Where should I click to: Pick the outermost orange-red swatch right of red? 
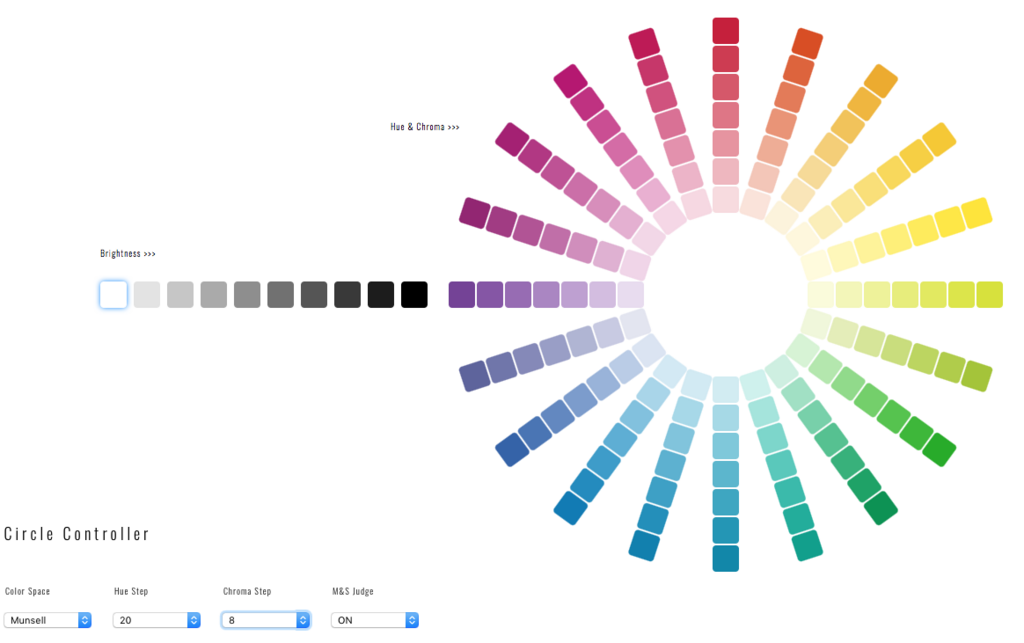pyautogui.click(x=807, y=43)
